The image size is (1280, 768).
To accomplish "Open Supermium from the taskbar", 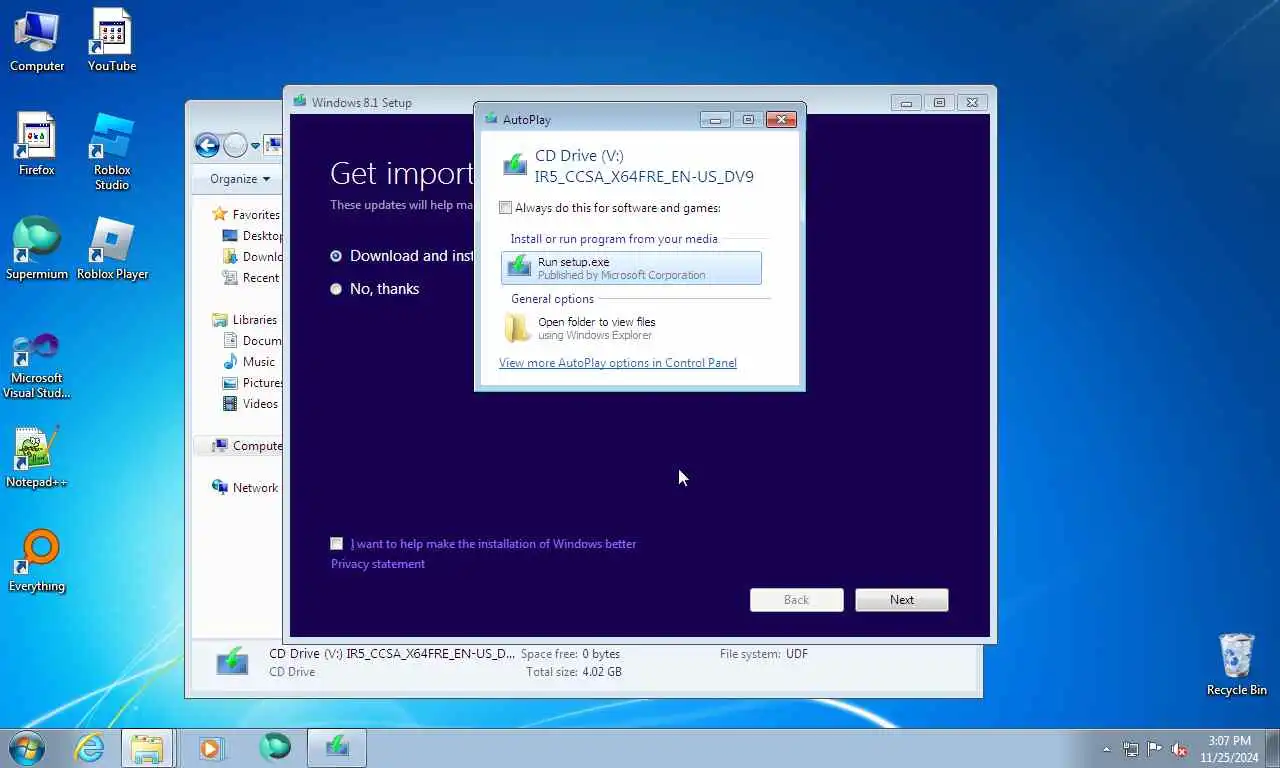I will coord(275,747).
